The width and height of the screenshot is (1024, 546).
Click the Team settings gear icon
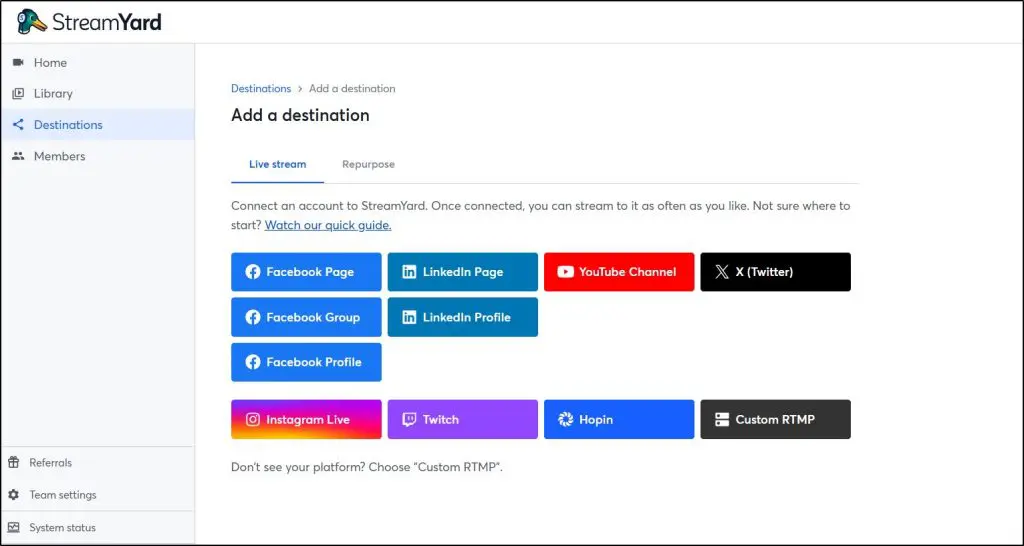point(13,495)
